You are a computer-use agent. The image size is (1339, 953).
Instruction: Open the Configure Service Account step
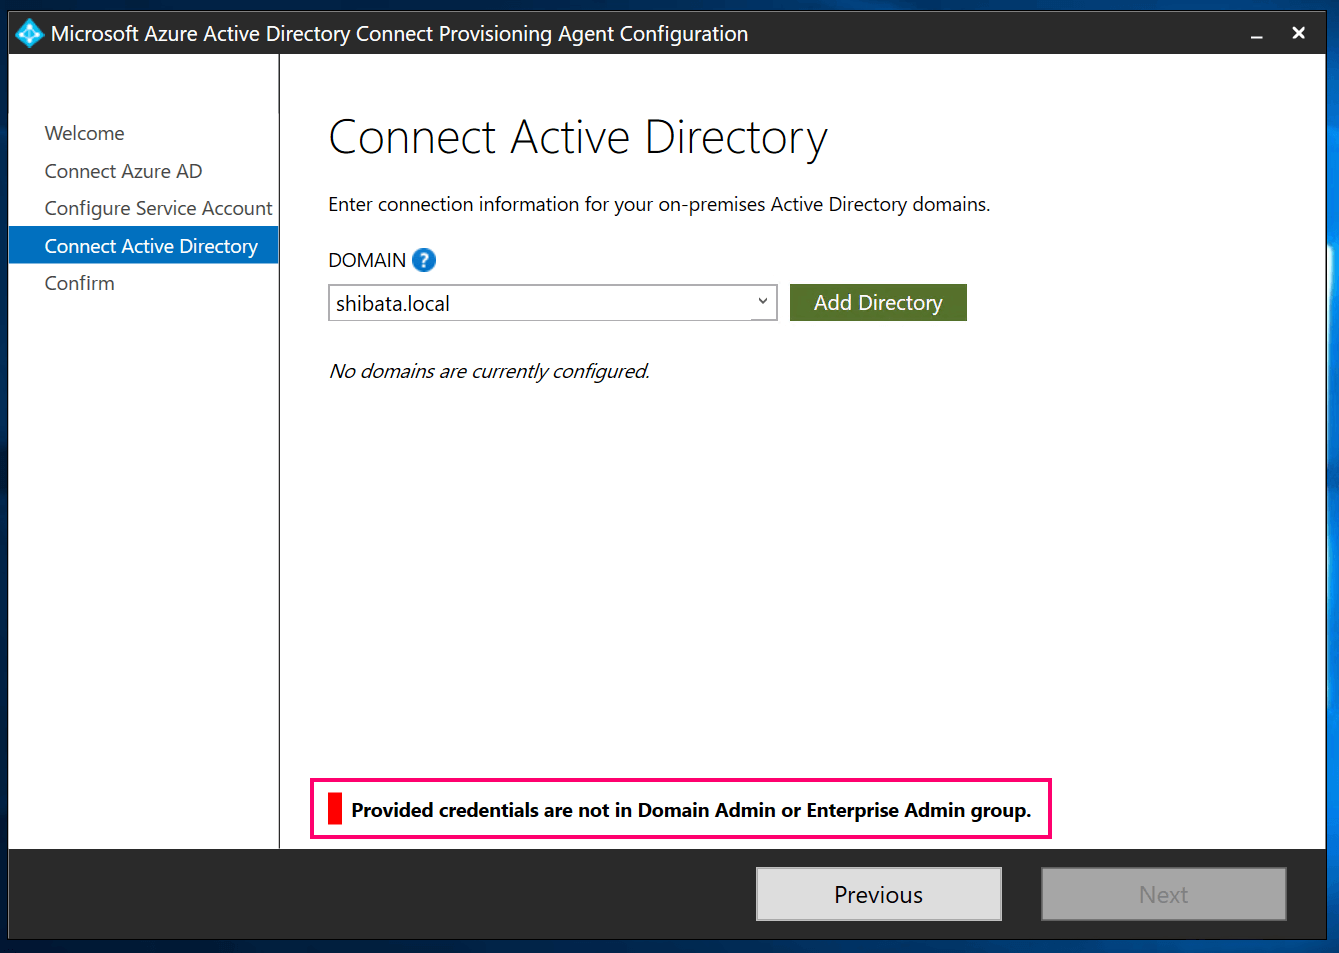point(158,208)
